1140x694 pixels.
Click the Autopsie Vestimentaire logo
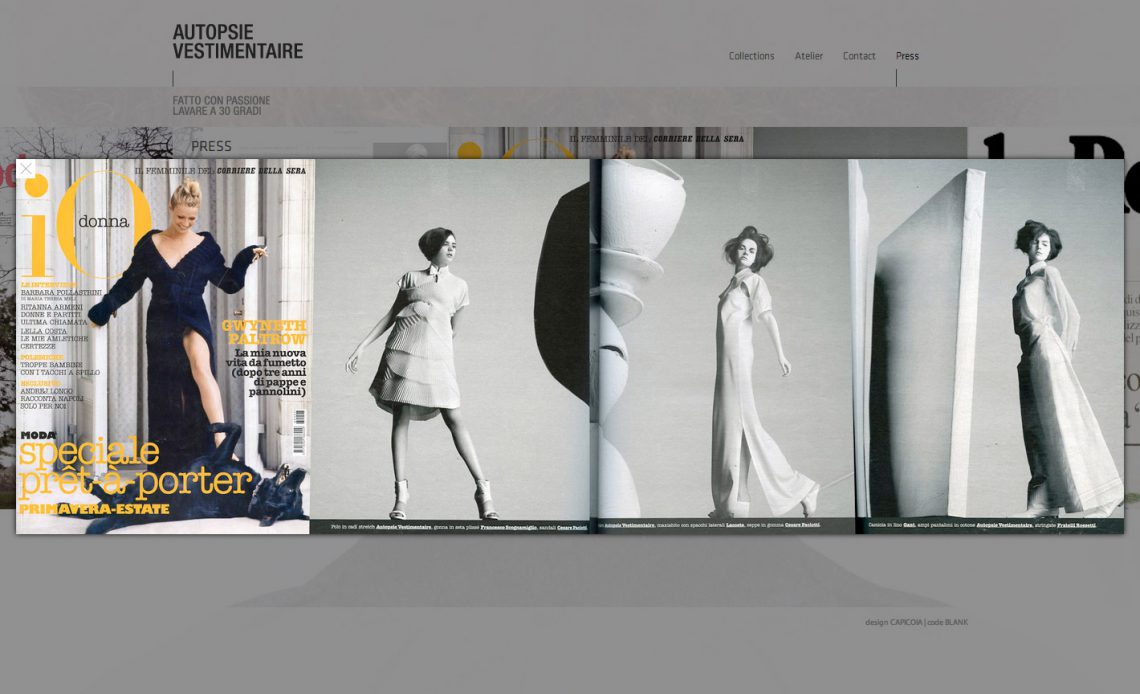click(238, 41)
